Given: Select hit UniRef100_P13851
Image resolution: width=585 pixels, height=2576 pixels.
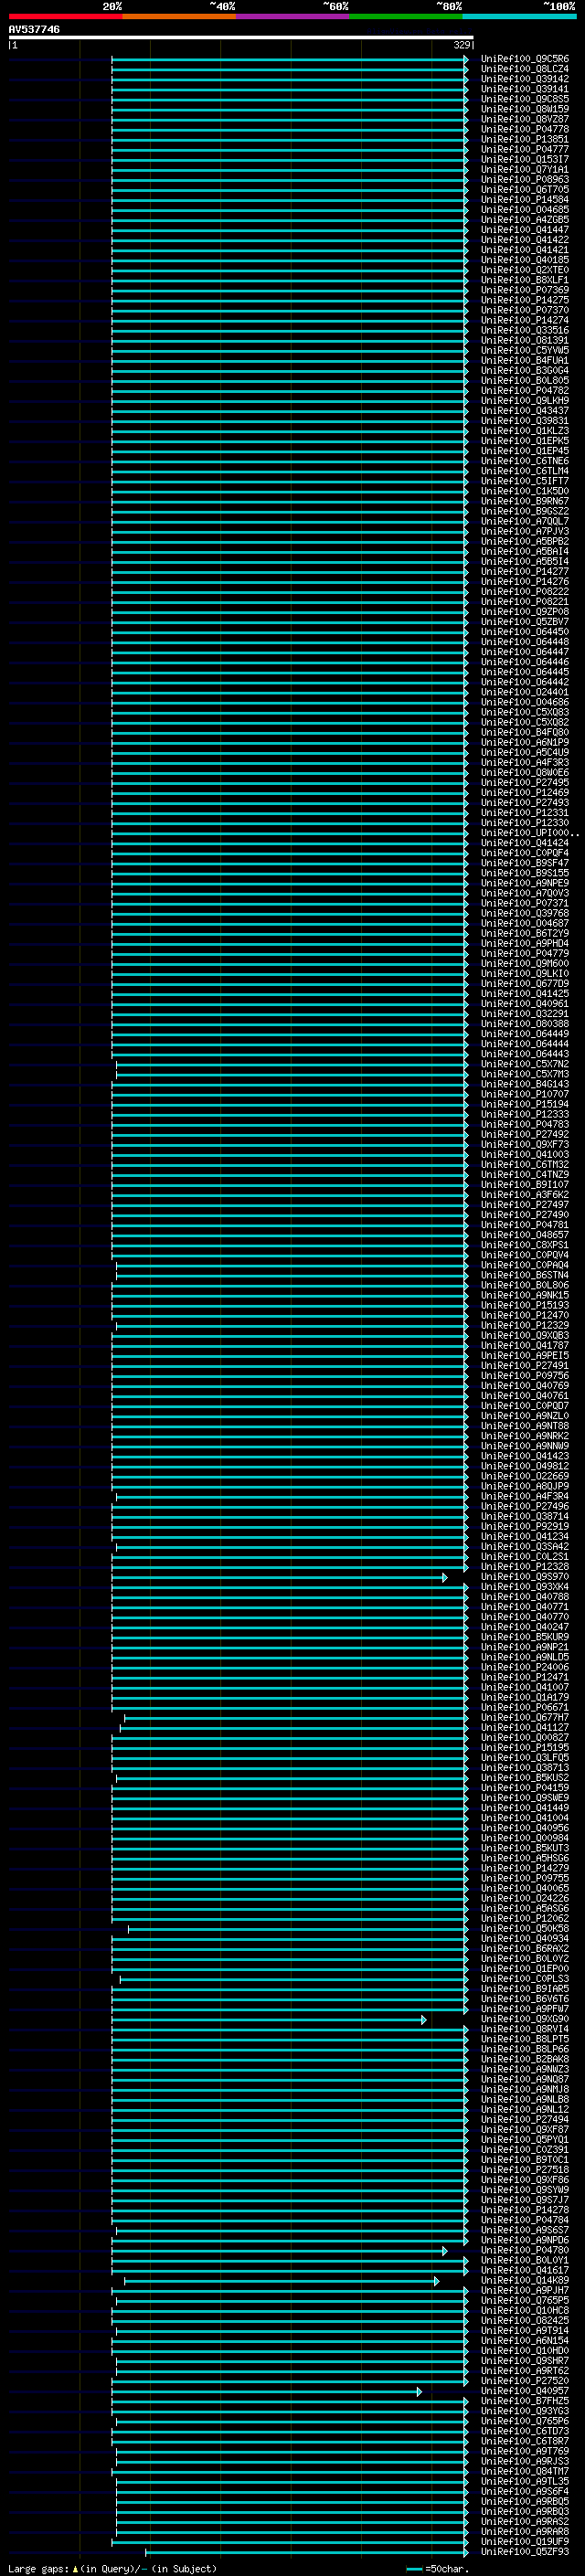Looking at the screenshot, I should click(x=524, y=139).
